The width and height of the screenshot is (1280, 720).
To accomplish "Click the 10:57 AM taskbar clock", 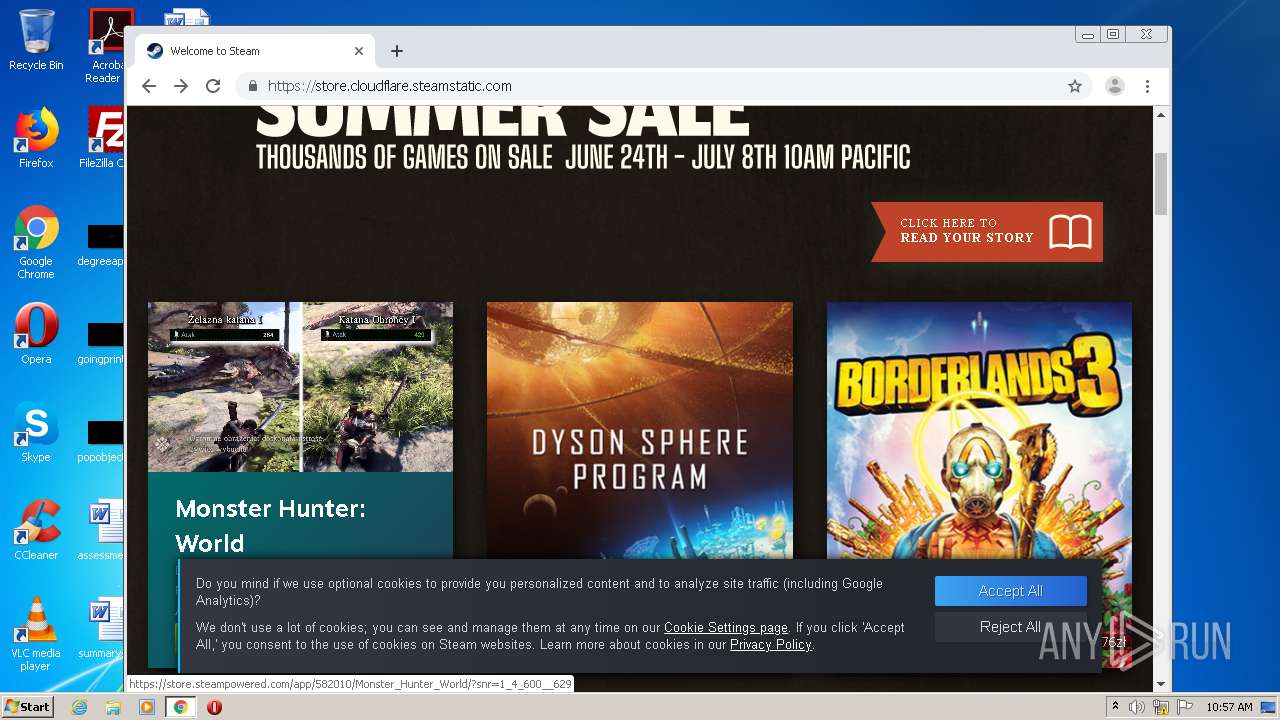I will pyautogui.click(x=1229, y=707).
